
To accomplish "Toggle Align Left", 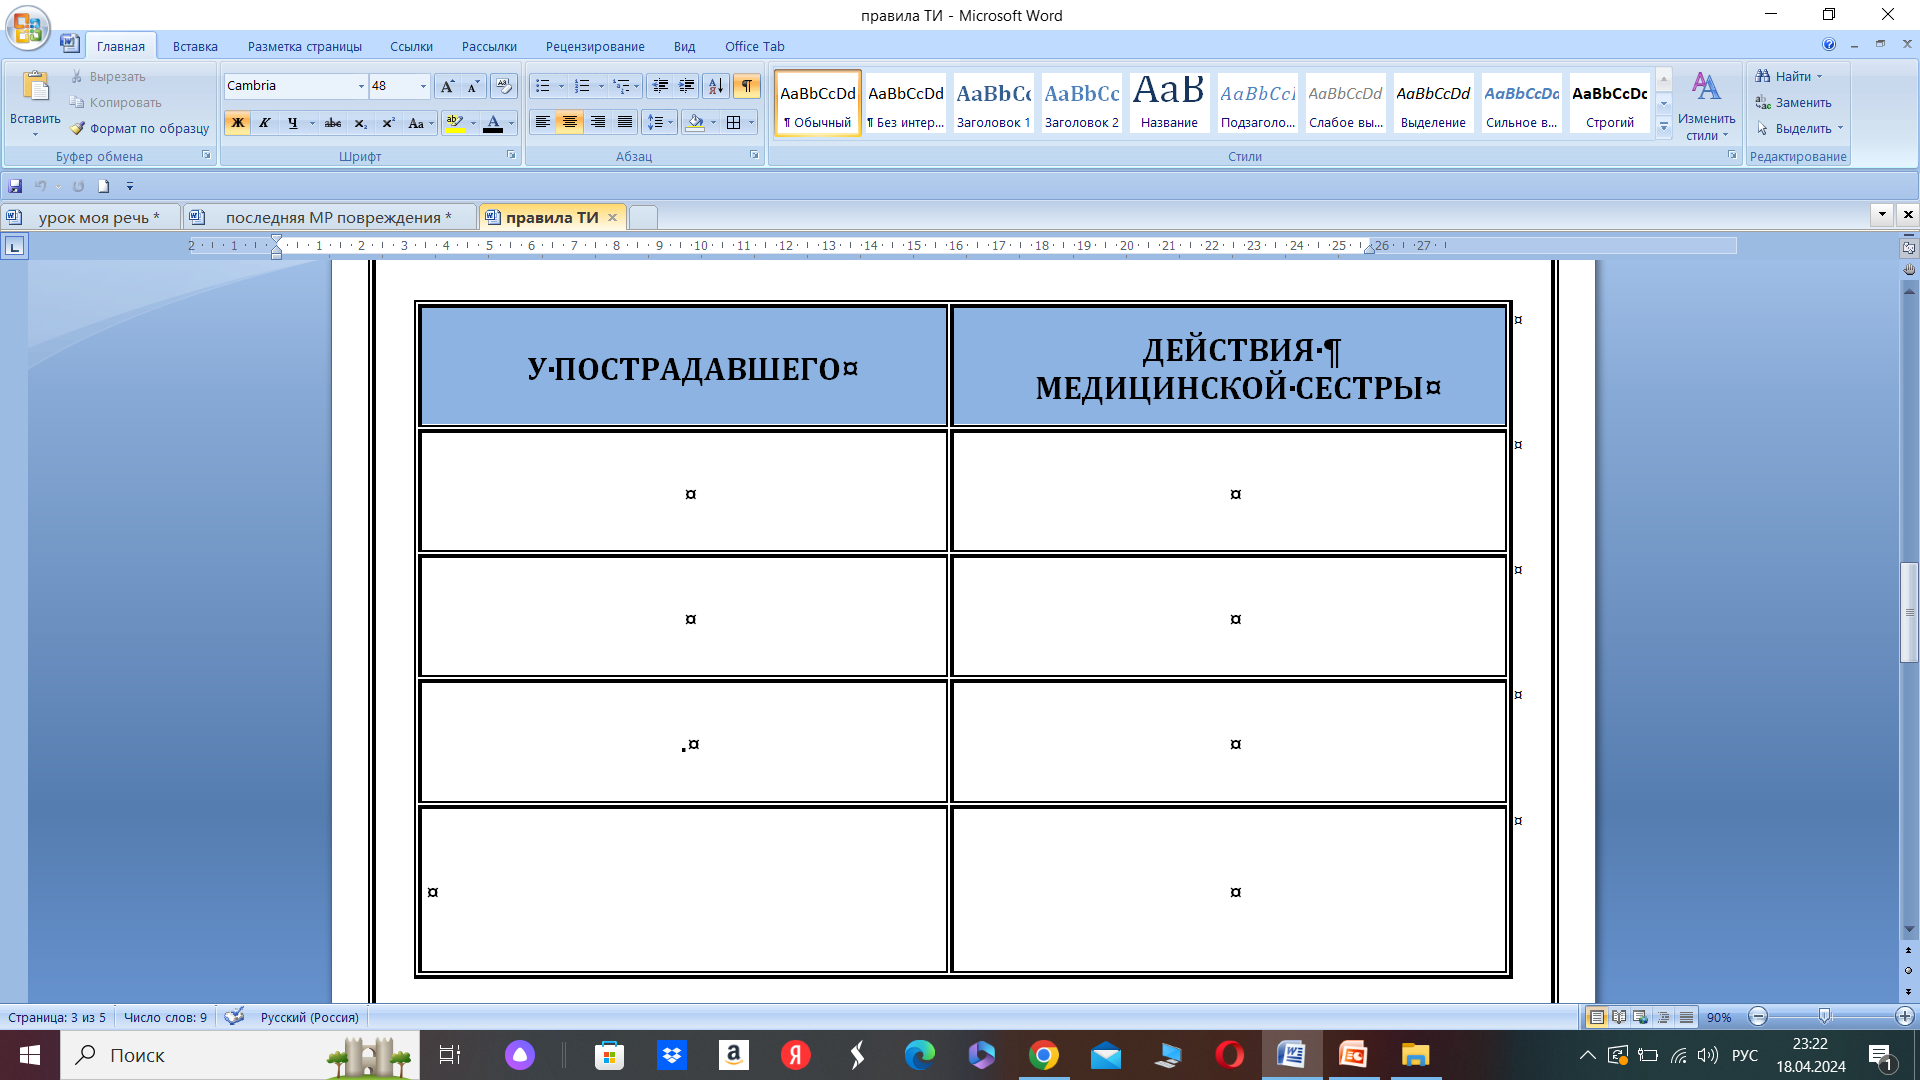I will pyautogui.click(x=542, y=122).
